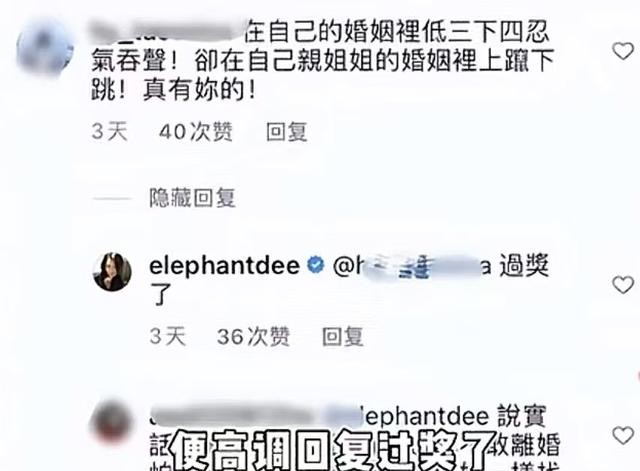Open the blurred avatar of the top commenter

45,47
